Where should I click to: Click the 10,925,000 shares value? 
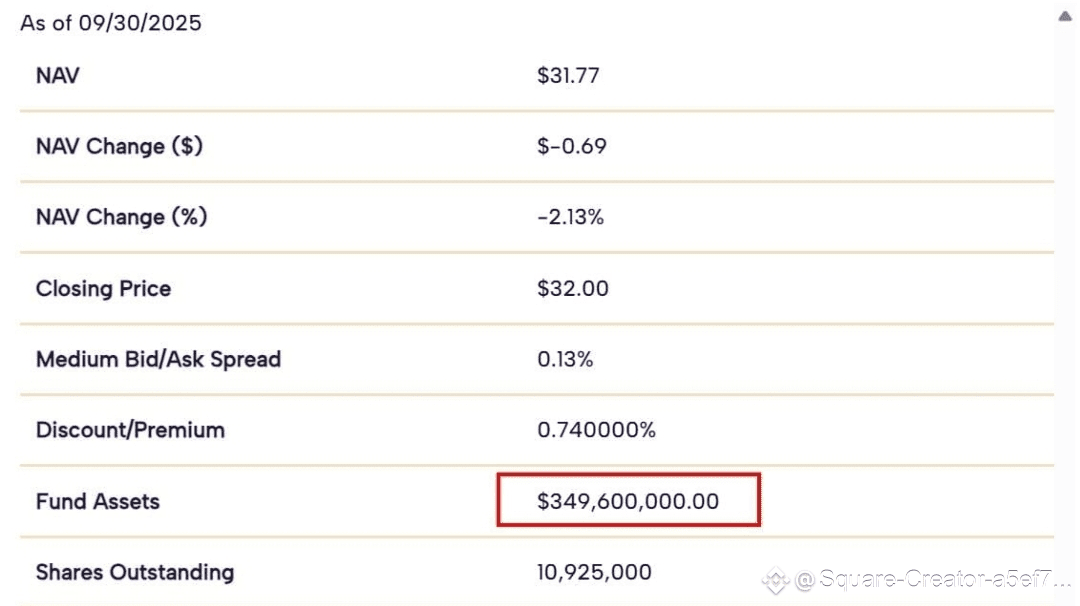594,572
